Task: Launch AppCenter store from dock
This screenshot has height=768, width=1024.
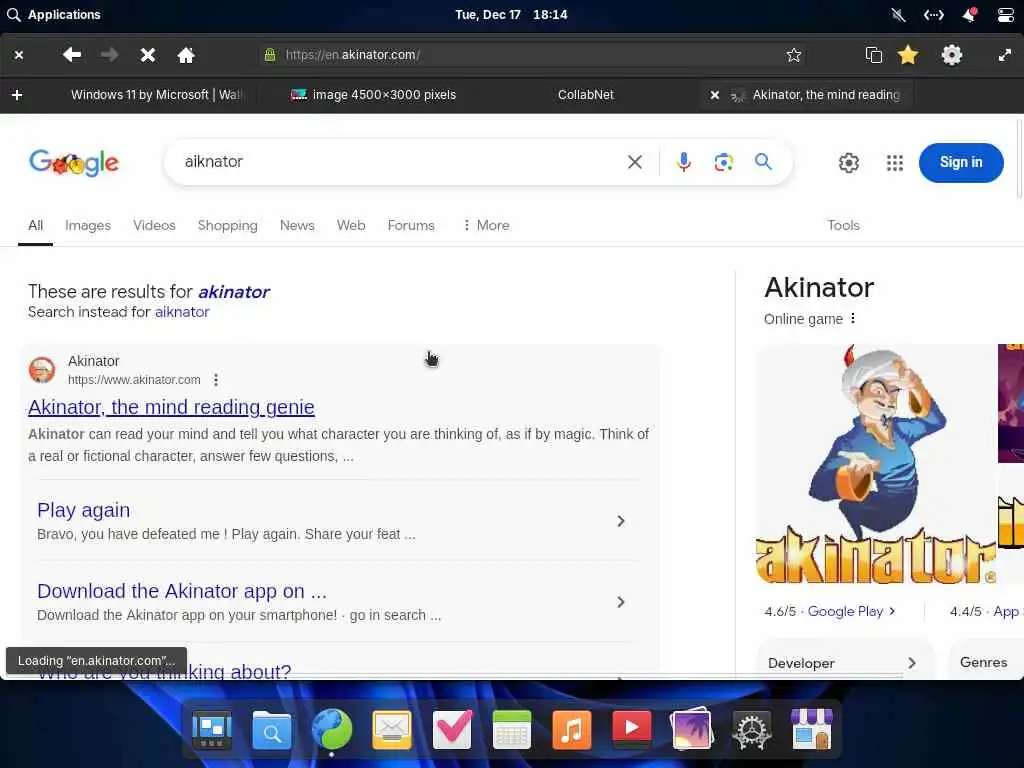Action: [x=812, y=729]
